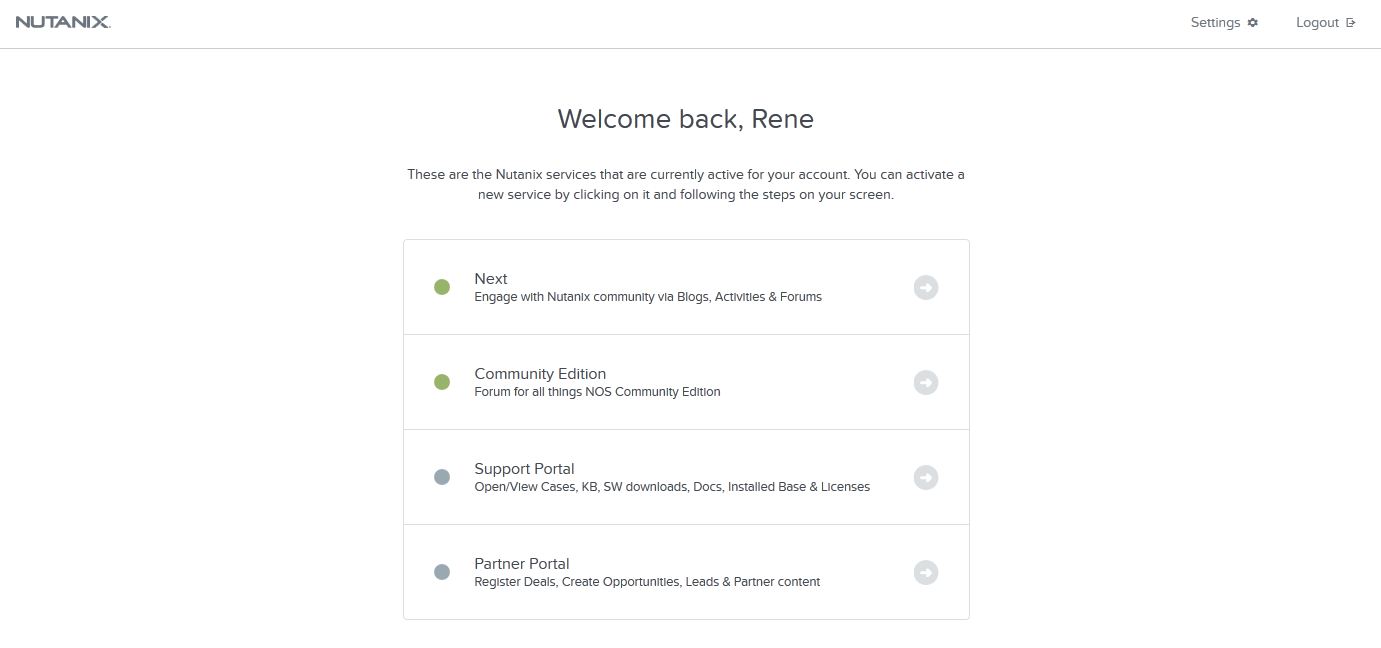Click the Nutanix logo

63,22
